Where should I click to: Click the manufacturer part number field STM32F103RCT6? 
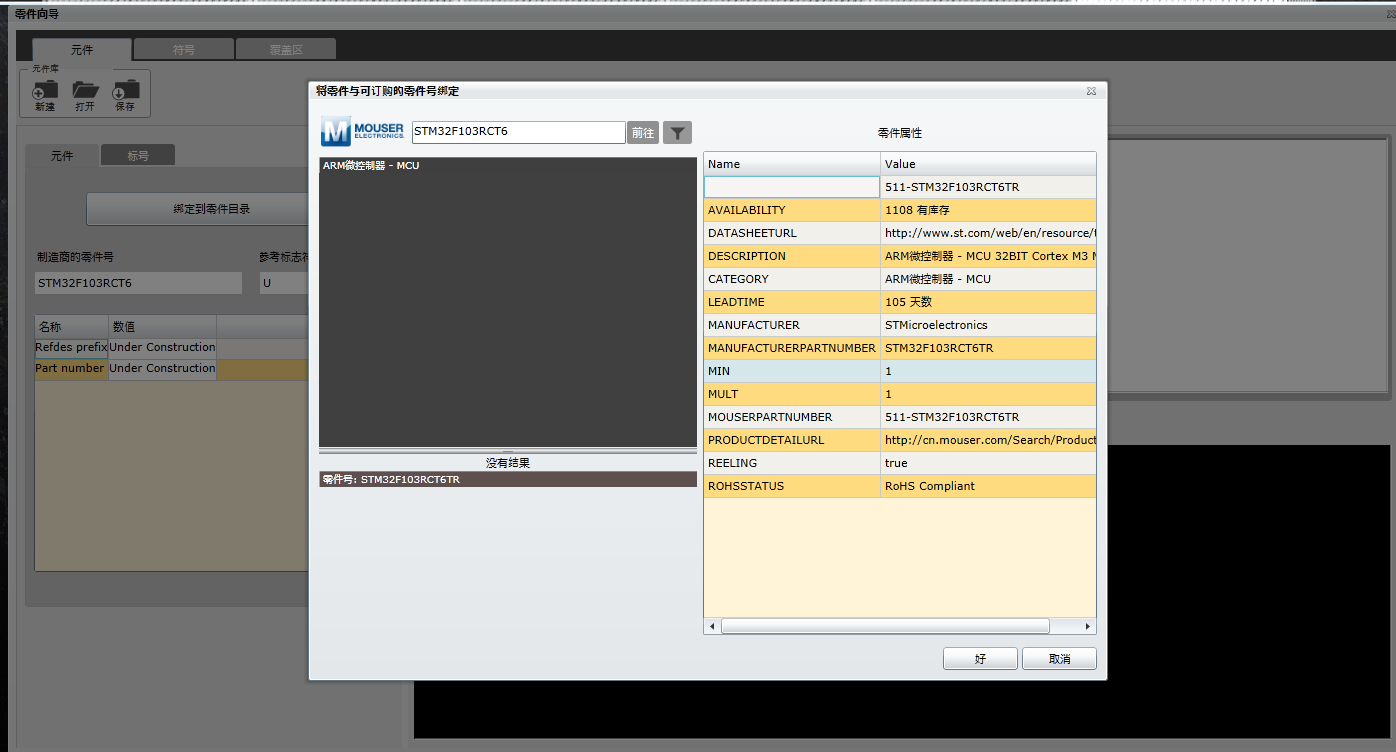[138, 283]
